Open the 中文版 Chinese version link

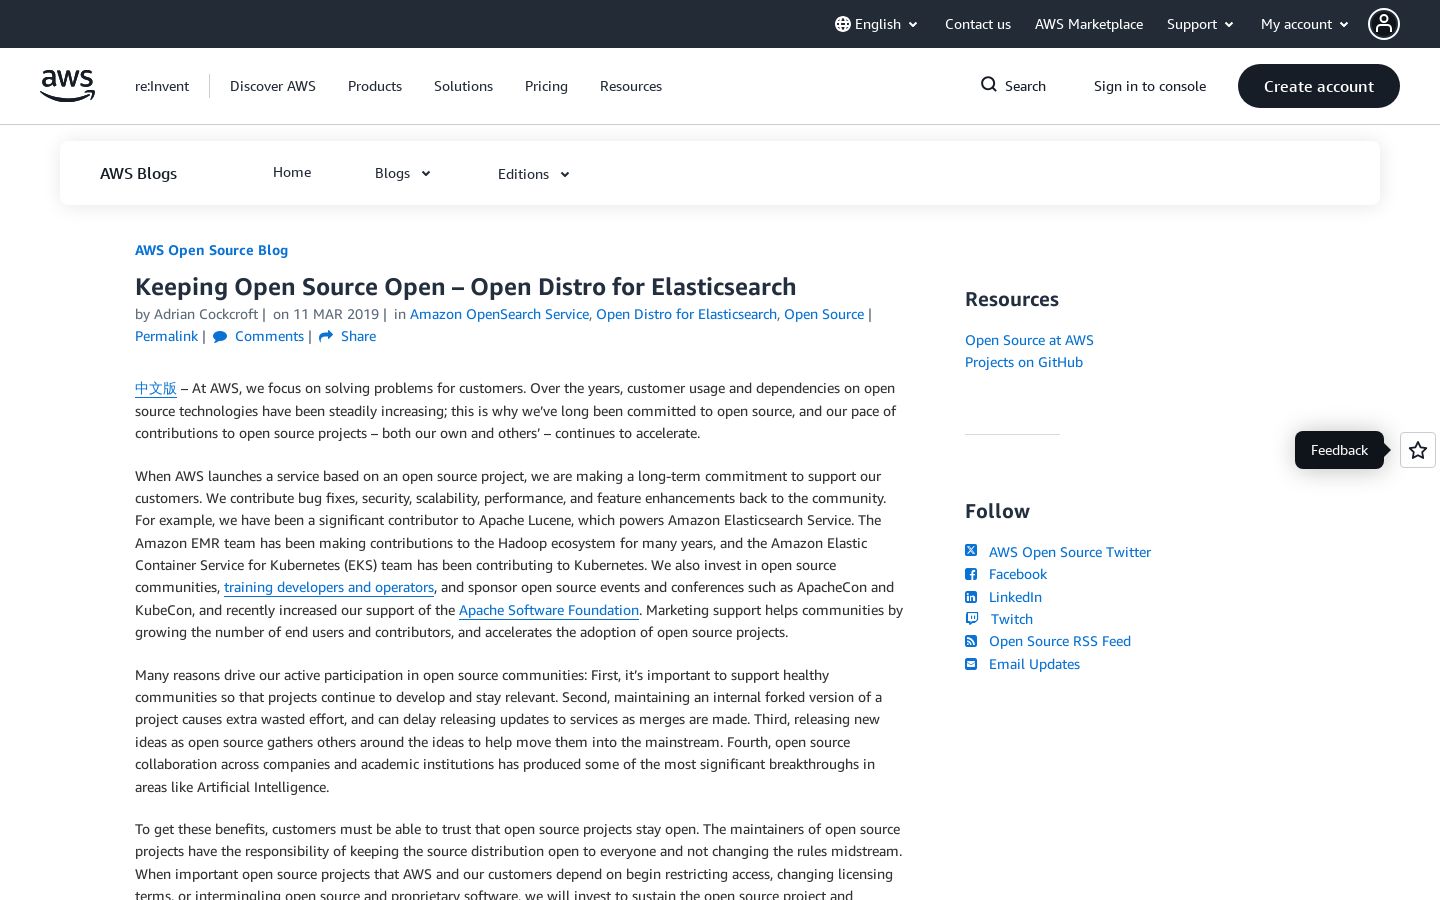click(156, 388)
